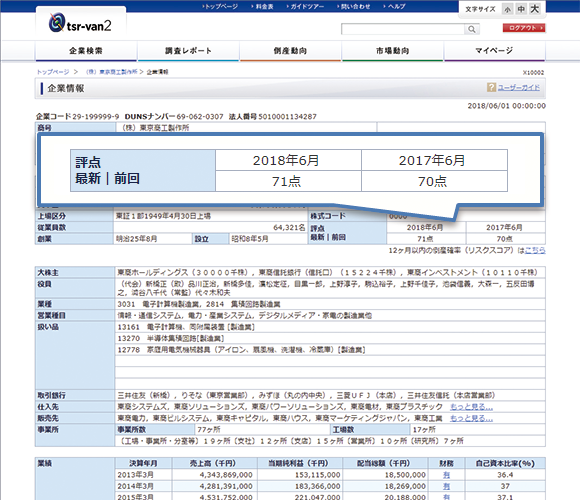The image size is (580, 500).
Task: Click トップページ breadcrumb link
Action: point(53,72)
